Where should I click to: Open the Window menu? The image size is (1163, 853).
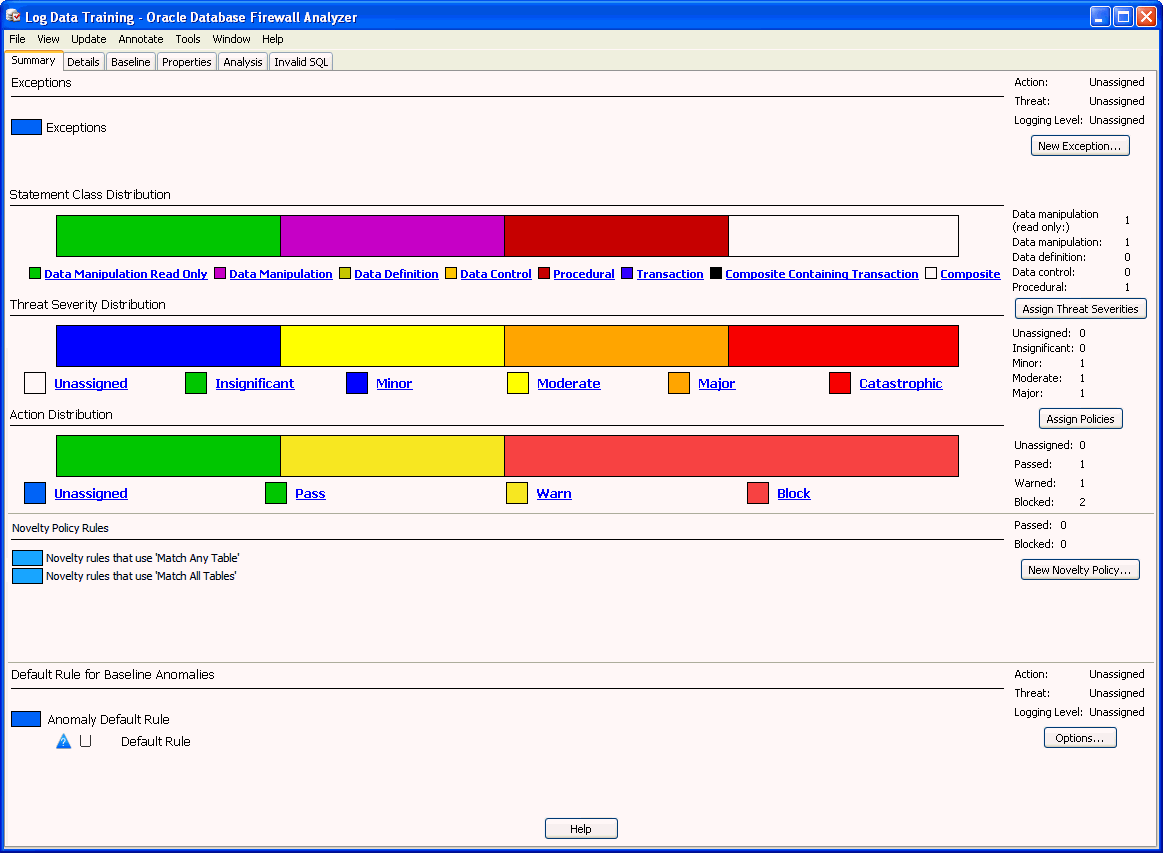click(x=231, y=39)
